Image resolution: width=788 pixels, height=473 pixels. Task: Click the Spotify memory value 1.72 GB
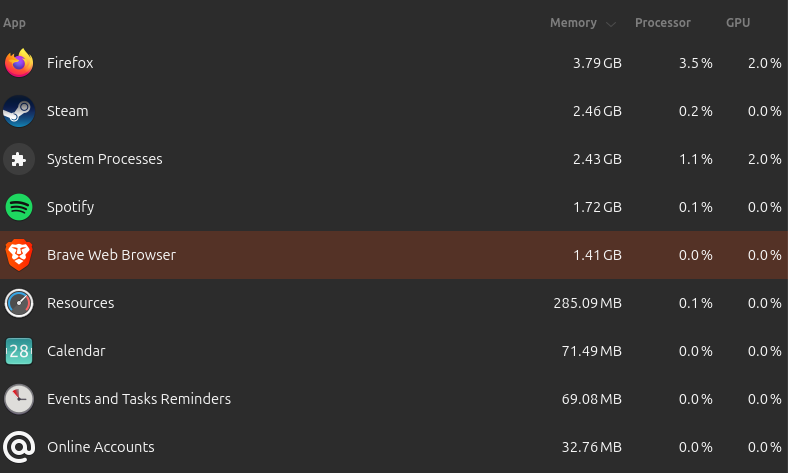[597, 207]
